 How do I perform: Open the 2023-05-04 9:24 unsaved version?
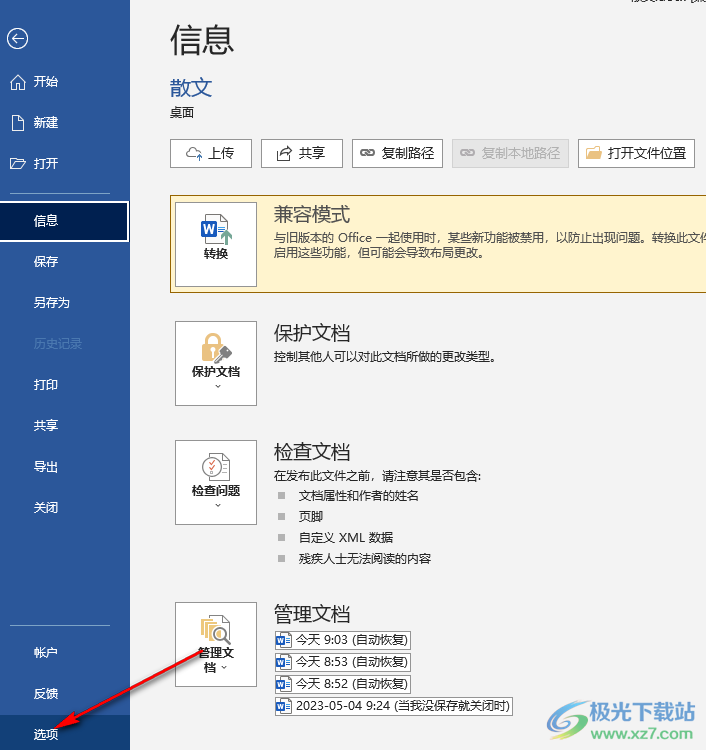[x=393, y=706]
